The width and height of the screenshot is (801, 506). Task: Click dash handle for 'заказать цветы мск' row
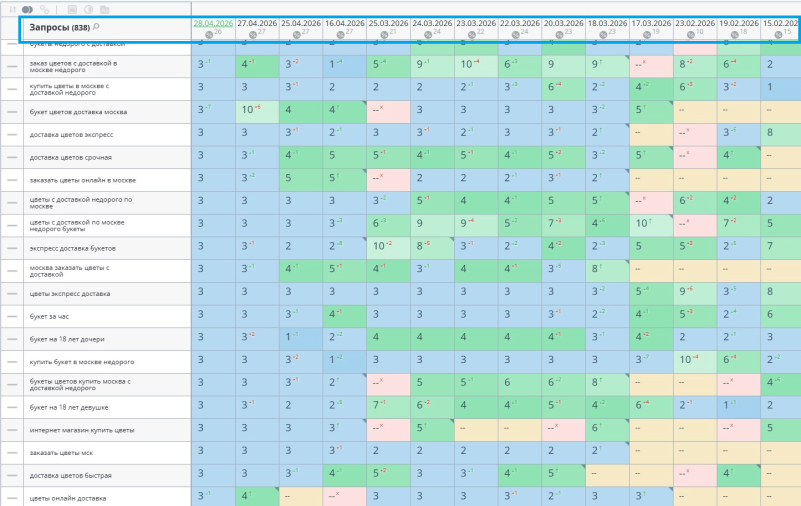point(12,453)
